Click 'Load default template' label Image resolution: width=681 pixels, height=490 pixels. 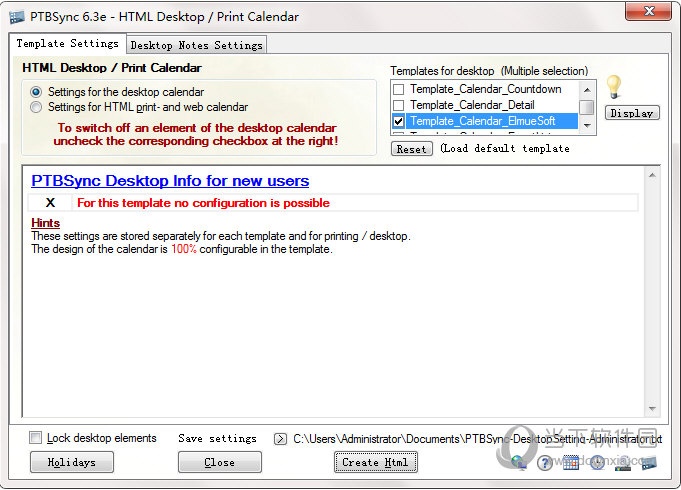(x=505, y=149)
